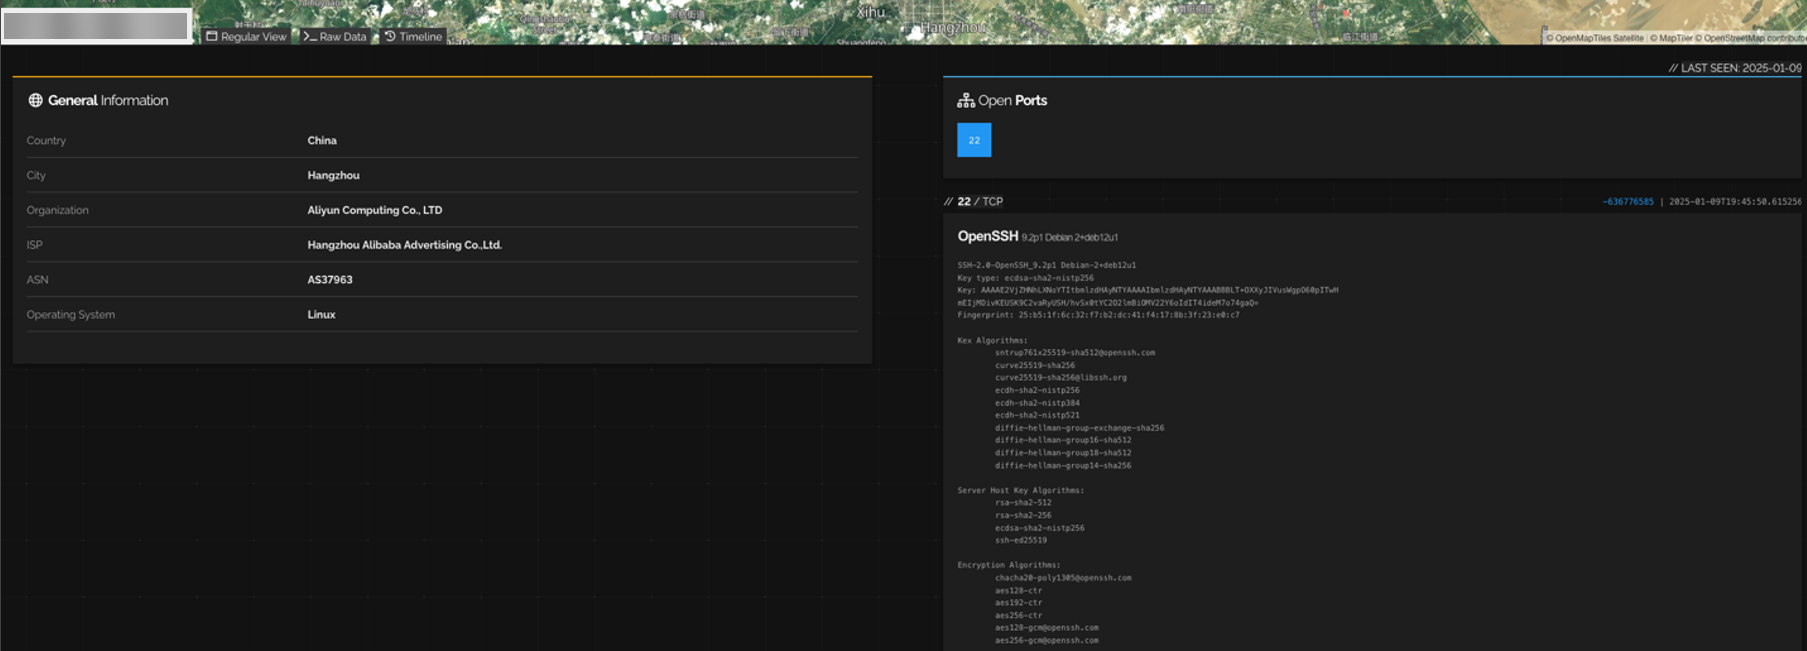Click the Aliyun Computing Co., LTD organization value

[374, 210]
